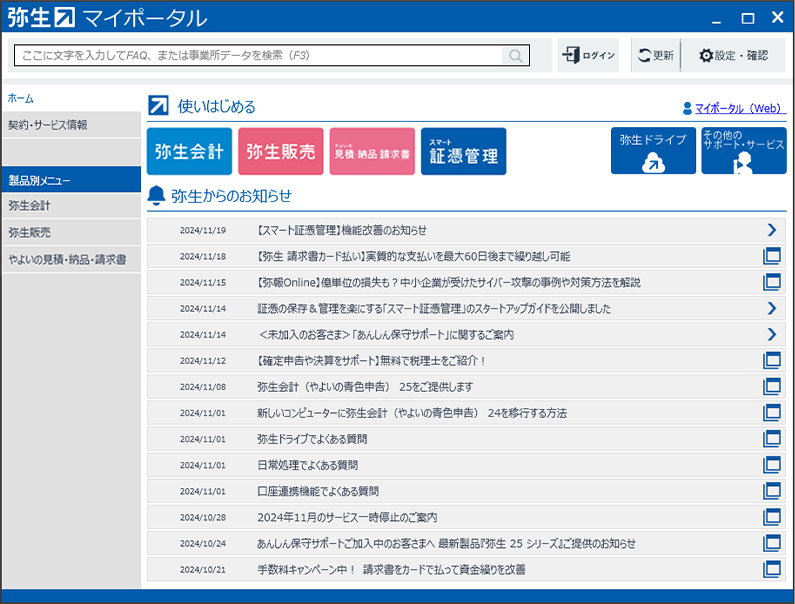Expand the スタートアップガイド notice chevron
The image size is (795, 604).
pyautogui.click(x=772, y=308)
